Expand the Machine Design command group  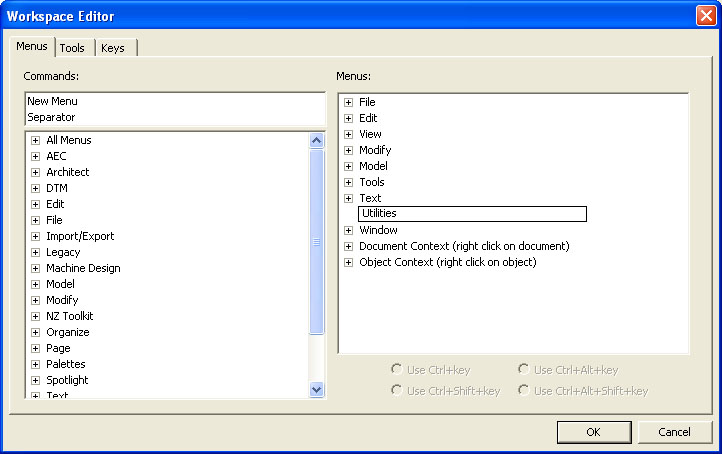pos(35,268)
